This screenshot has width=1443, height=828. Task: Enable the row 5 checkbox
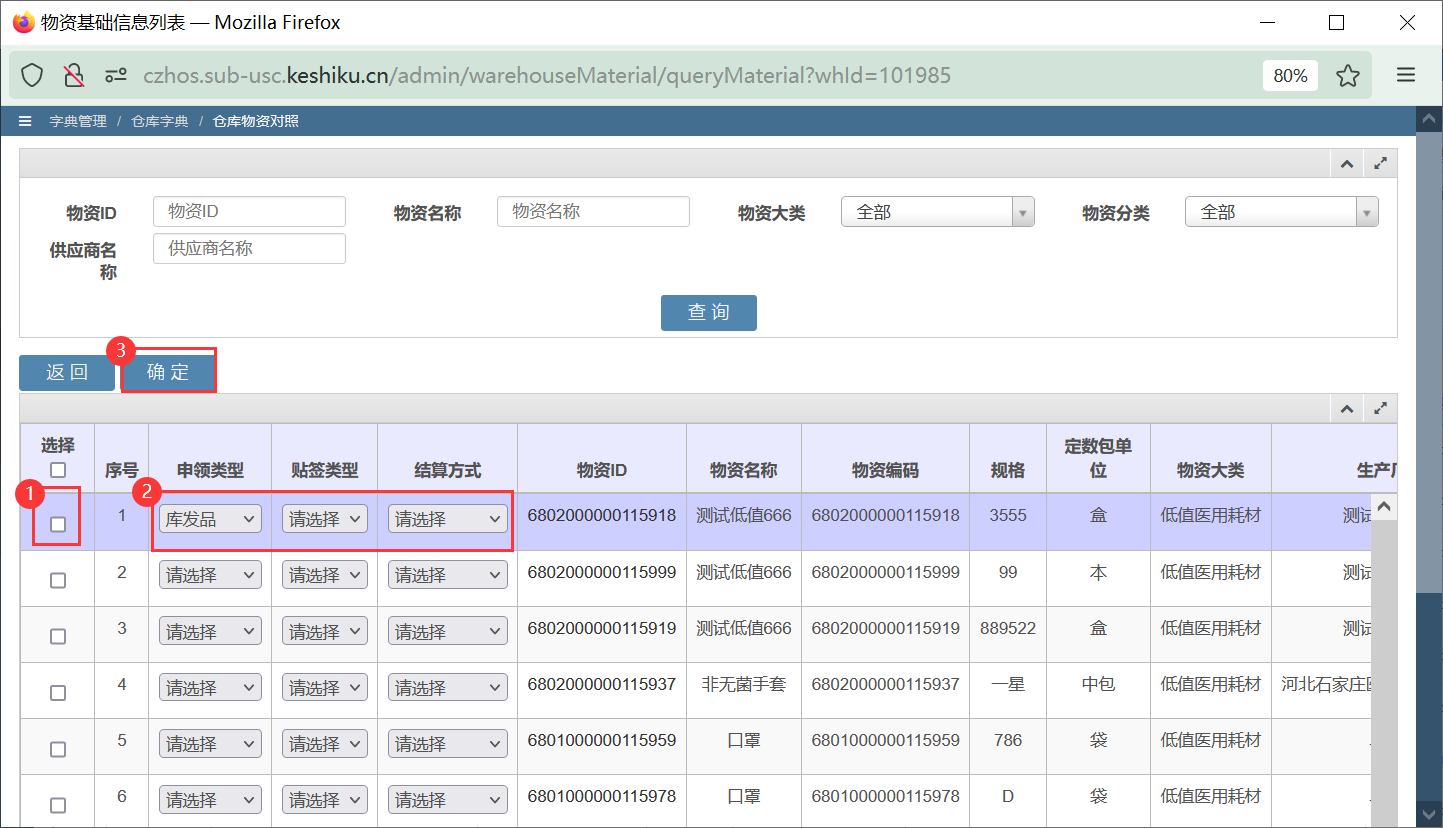[x=58, y=749]
